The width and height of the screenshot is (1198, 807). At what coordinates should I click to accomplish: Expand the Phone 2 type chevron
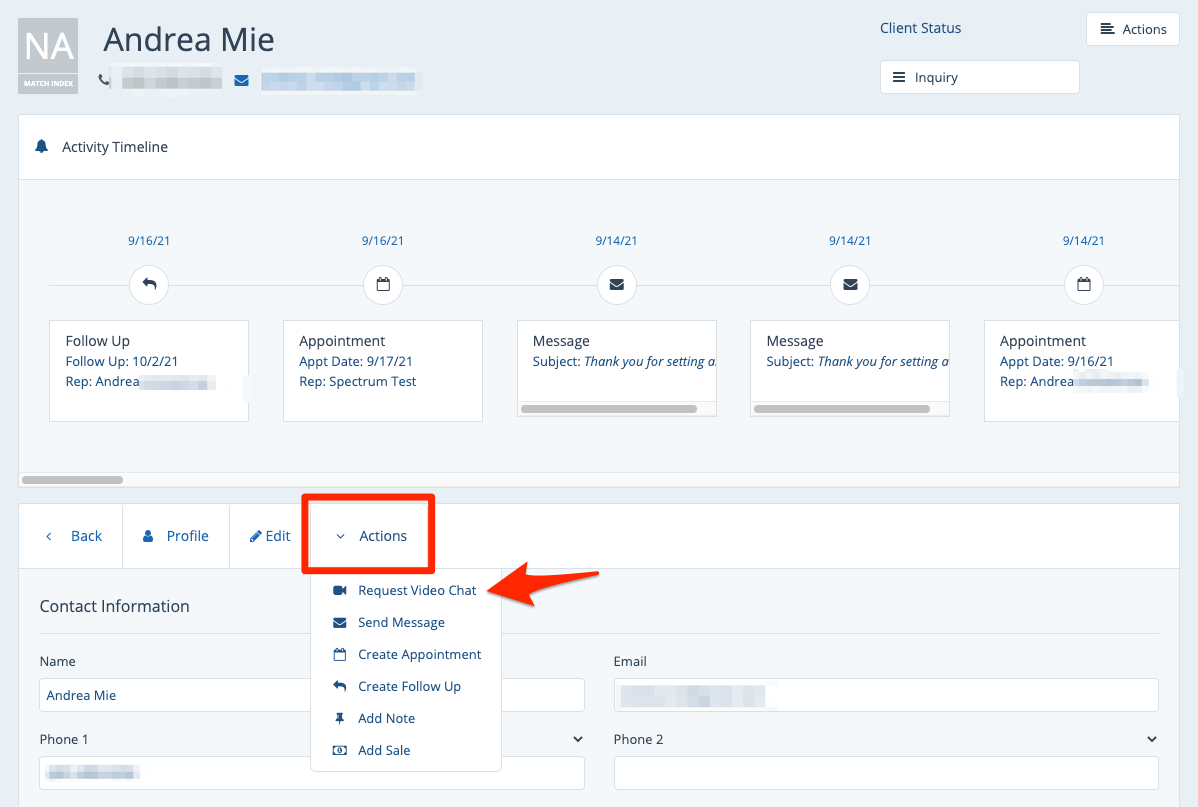(x=1151, y=739)
